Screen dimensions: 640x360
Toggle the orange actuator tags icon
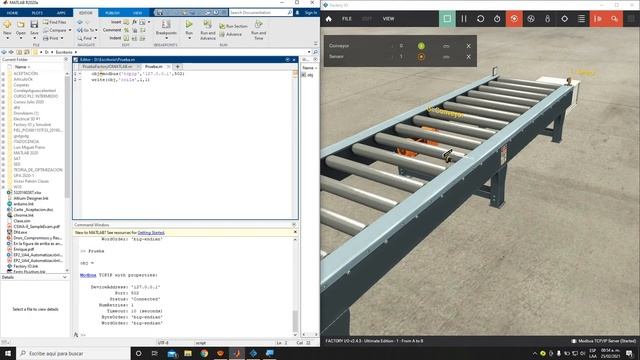coord(598,19)
